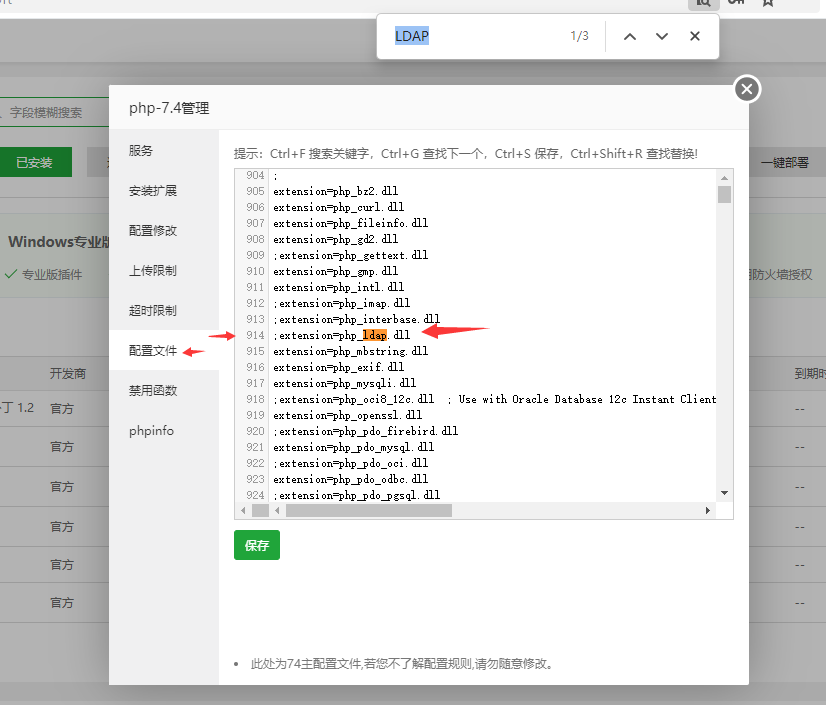
Task: Close the browser find bar
Action: coord(694,36)
